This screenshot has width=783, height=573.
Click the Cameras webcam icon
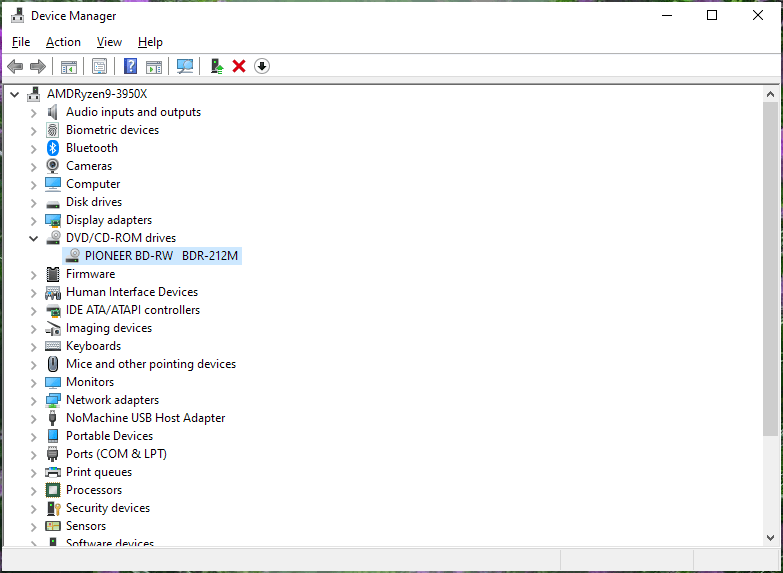tap(52, 166)
